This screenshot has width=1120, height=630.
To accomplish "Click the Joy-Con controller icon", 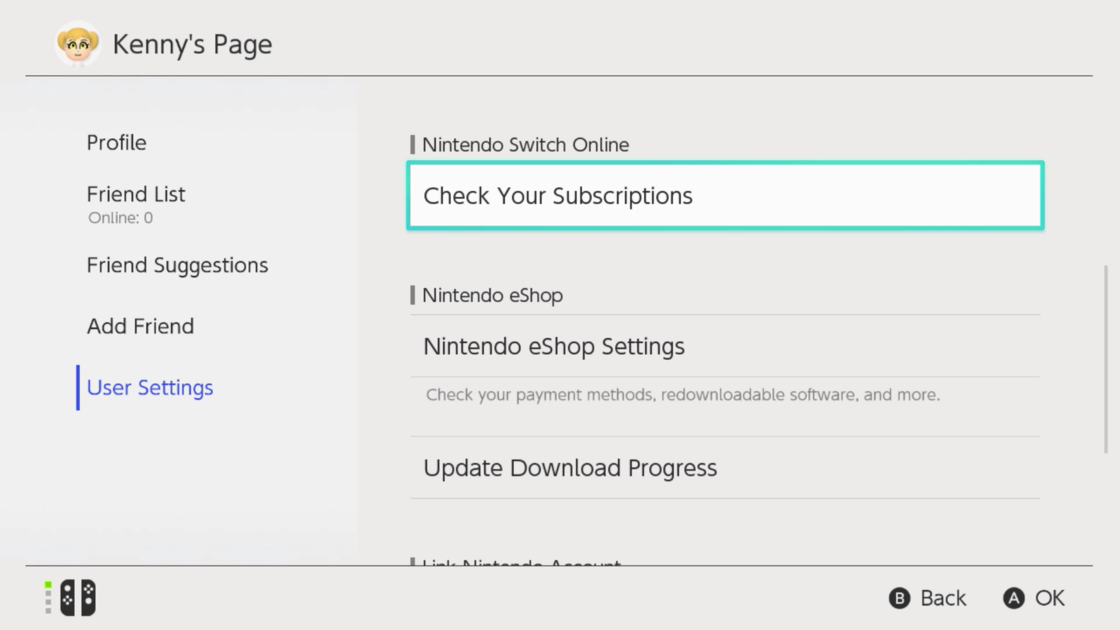I will [x=78, y=598].
